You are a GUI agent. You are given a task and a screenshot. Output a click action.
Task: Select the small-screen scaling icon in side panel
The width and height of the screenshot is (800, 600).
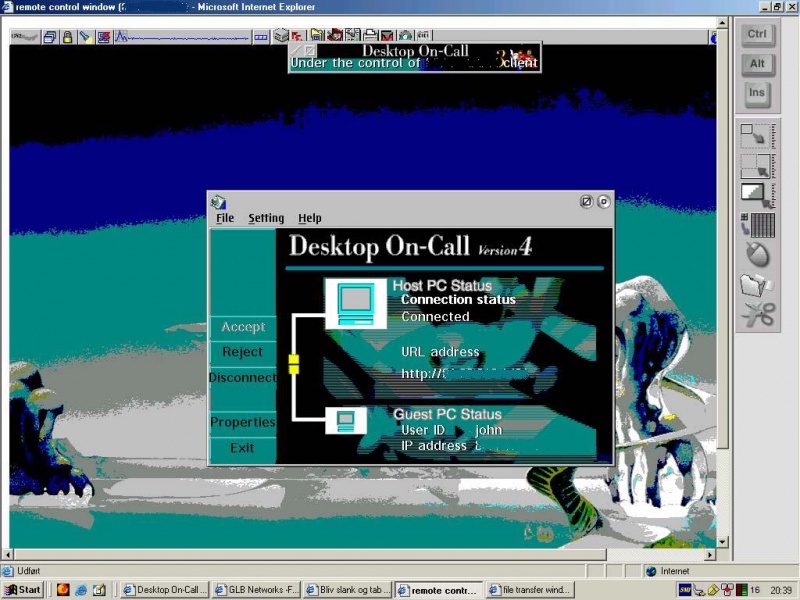[757, 135]
